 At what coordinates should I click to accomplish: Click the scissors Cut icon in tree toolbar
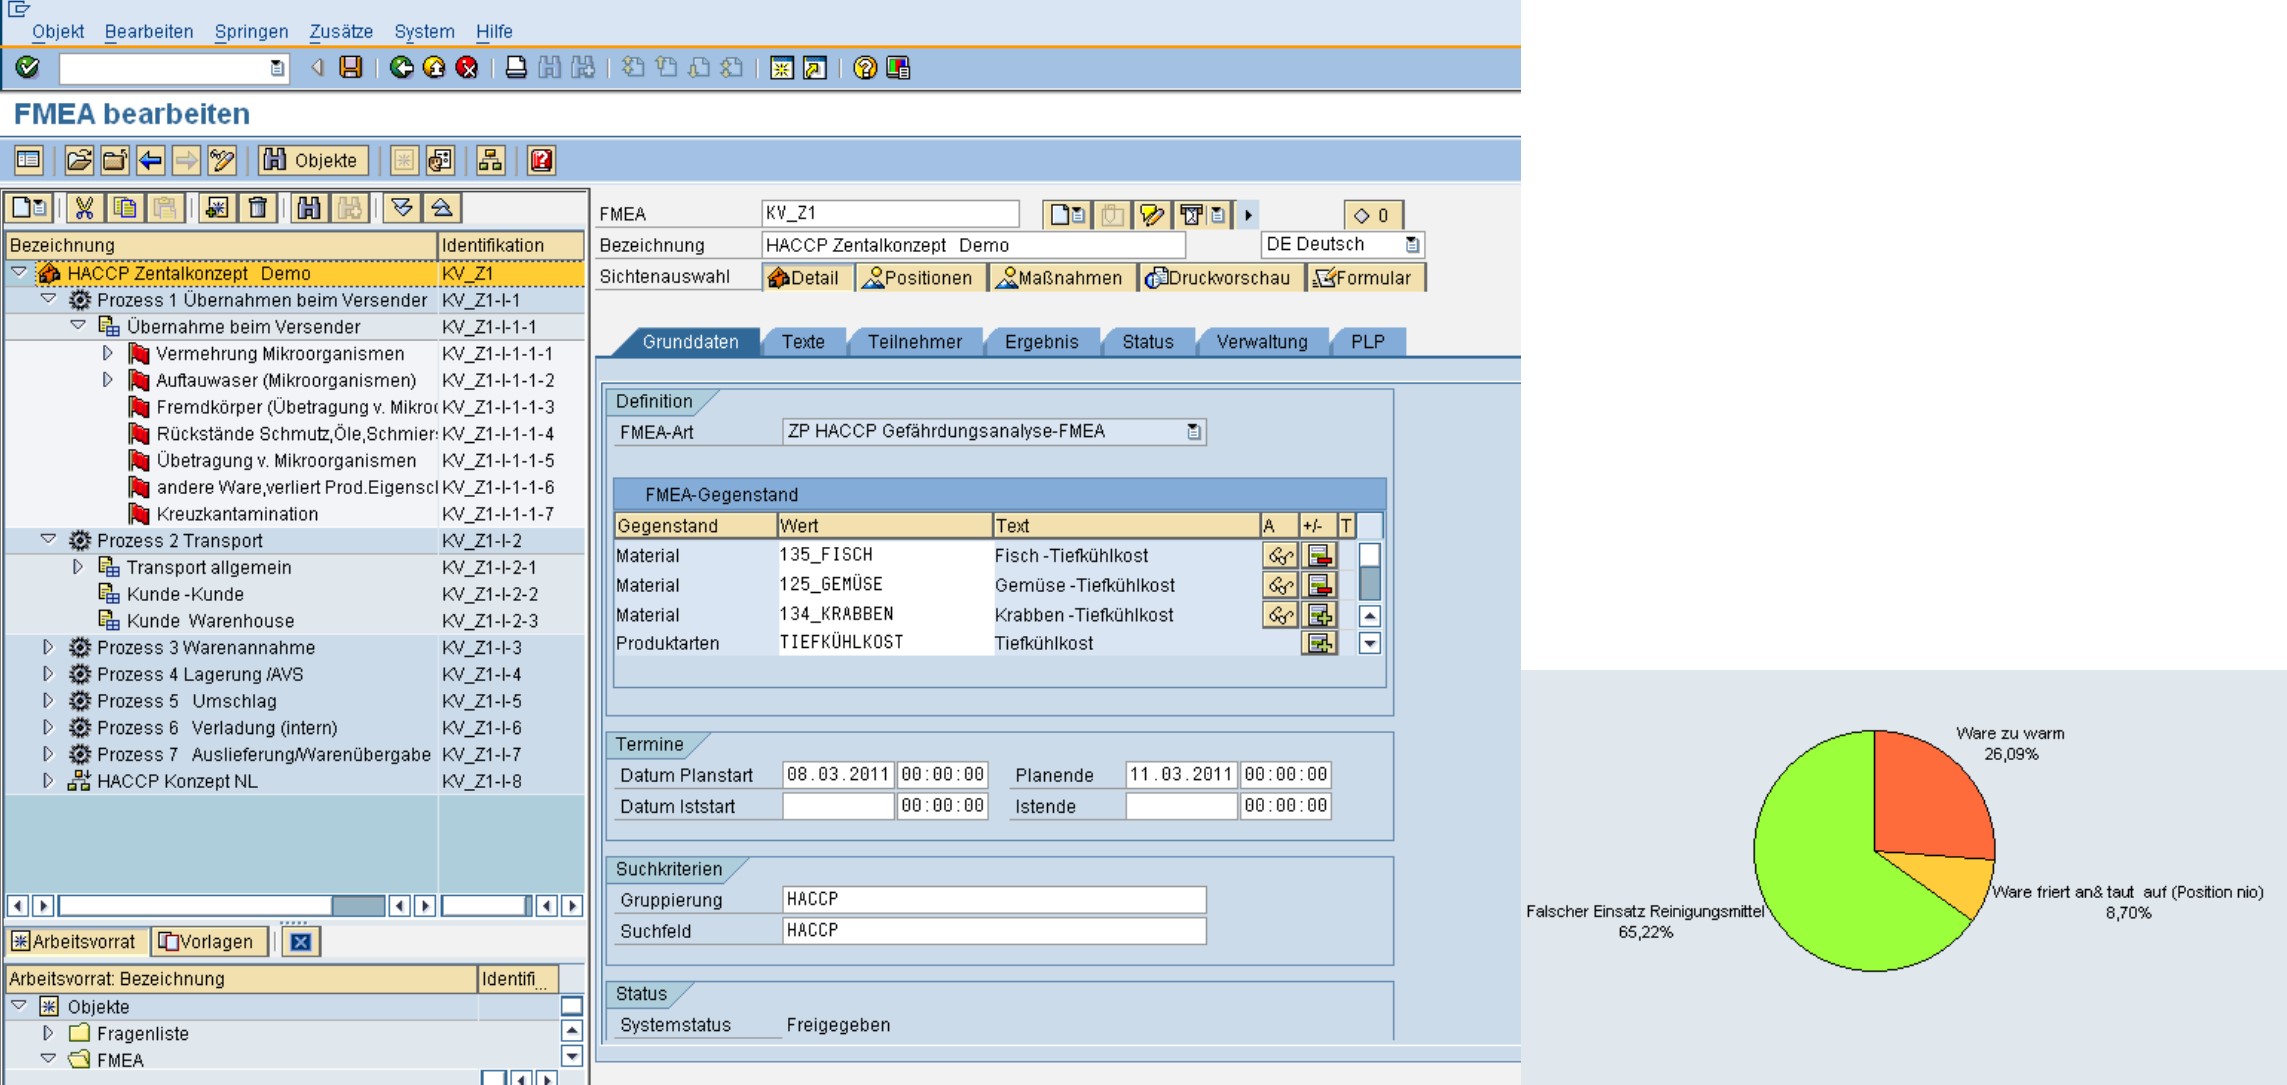(85, 208)
